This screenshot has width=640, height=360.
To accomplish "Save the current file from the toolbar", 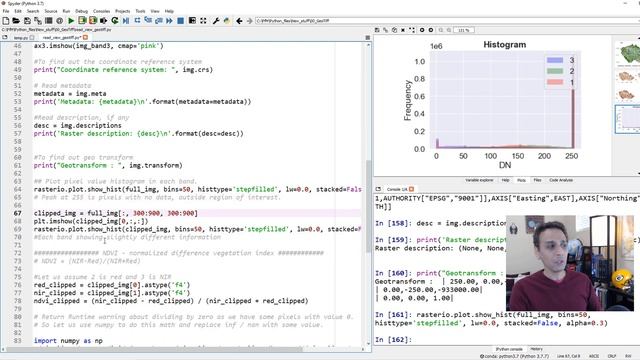I will click(27, 20).
